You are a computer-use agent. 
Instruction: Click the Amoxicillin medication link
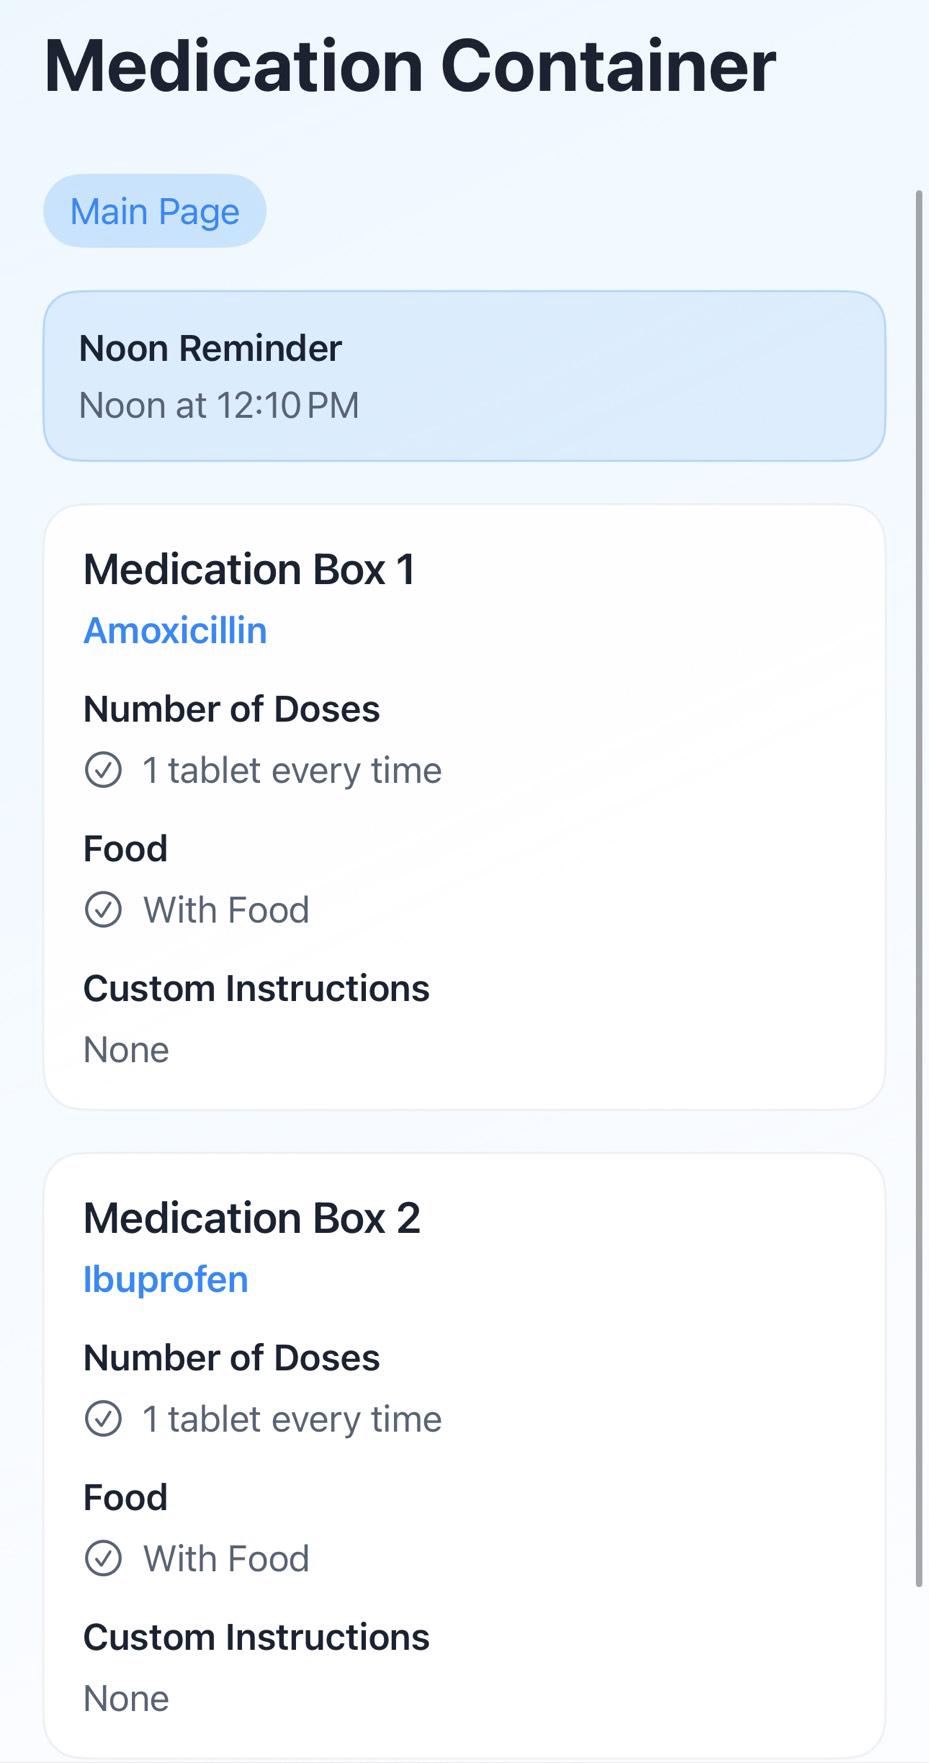coord(175,631)
